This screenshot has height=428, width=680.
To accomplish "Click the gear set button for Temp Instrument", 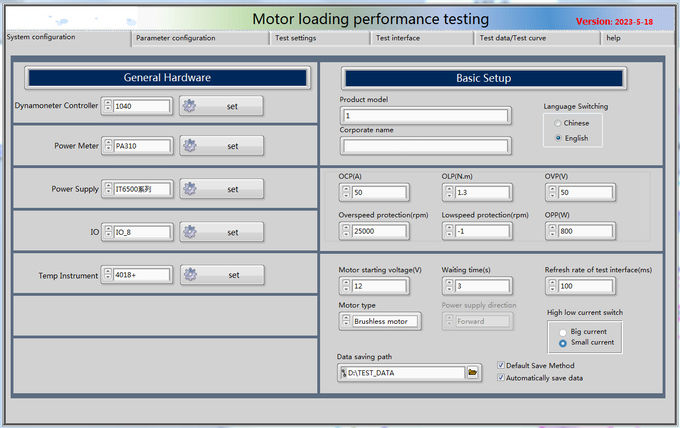I will 221,275.
